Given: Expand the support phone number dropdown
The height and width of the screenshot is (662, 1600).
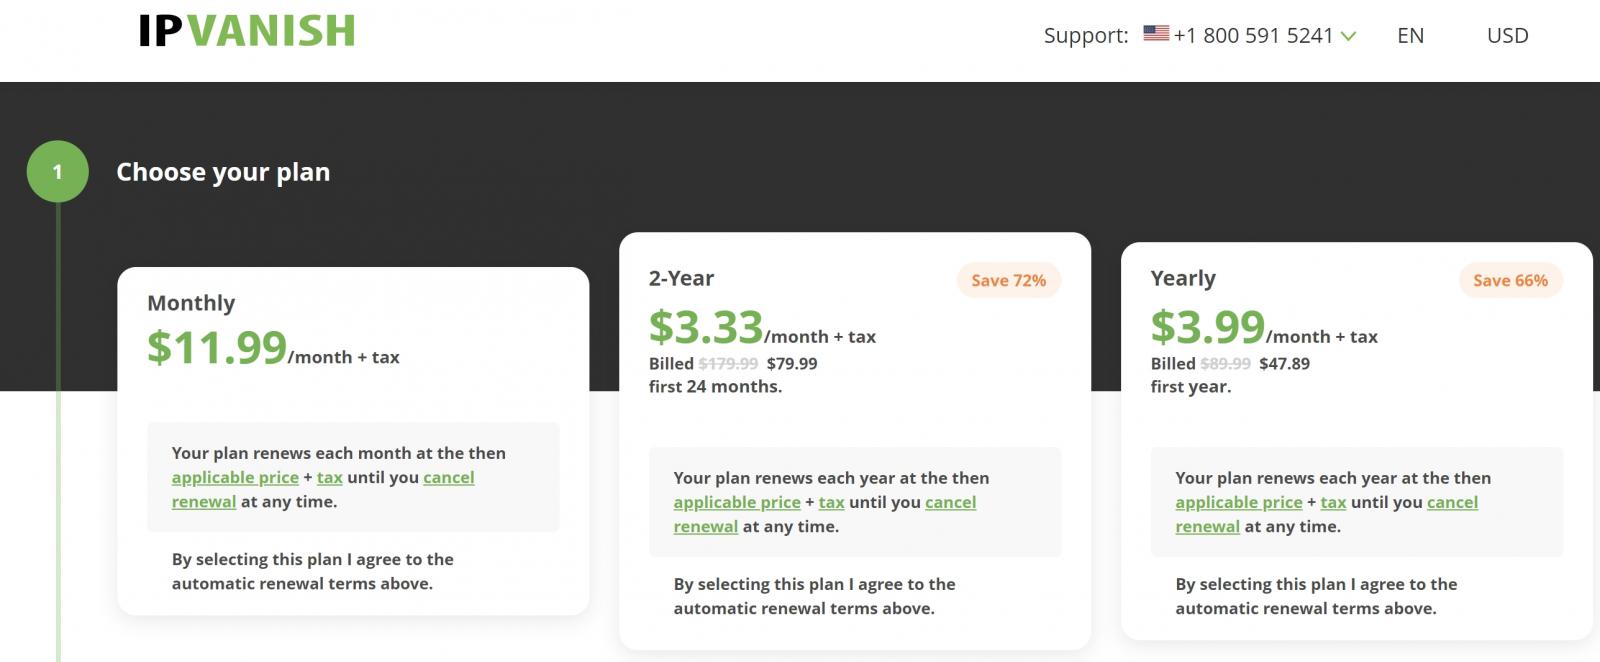Looking at the screenshot, I should point(1348,36).
